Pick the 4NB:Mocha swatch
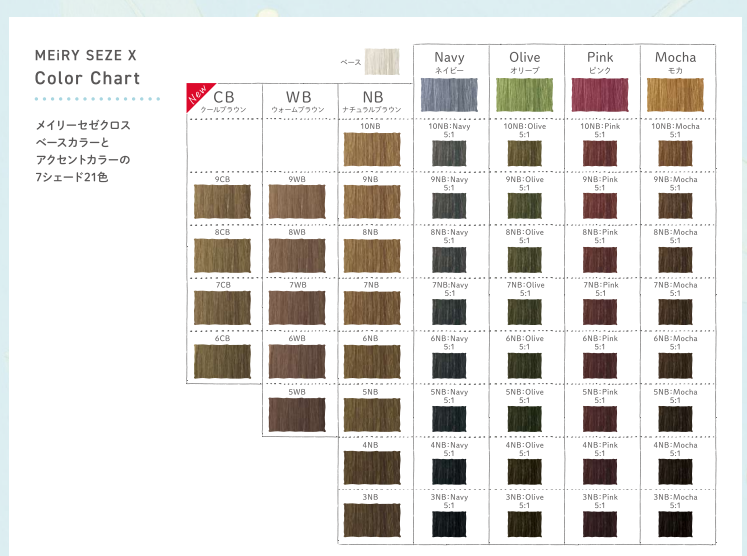This screenshot has height=556, width=747. point(675,472)
